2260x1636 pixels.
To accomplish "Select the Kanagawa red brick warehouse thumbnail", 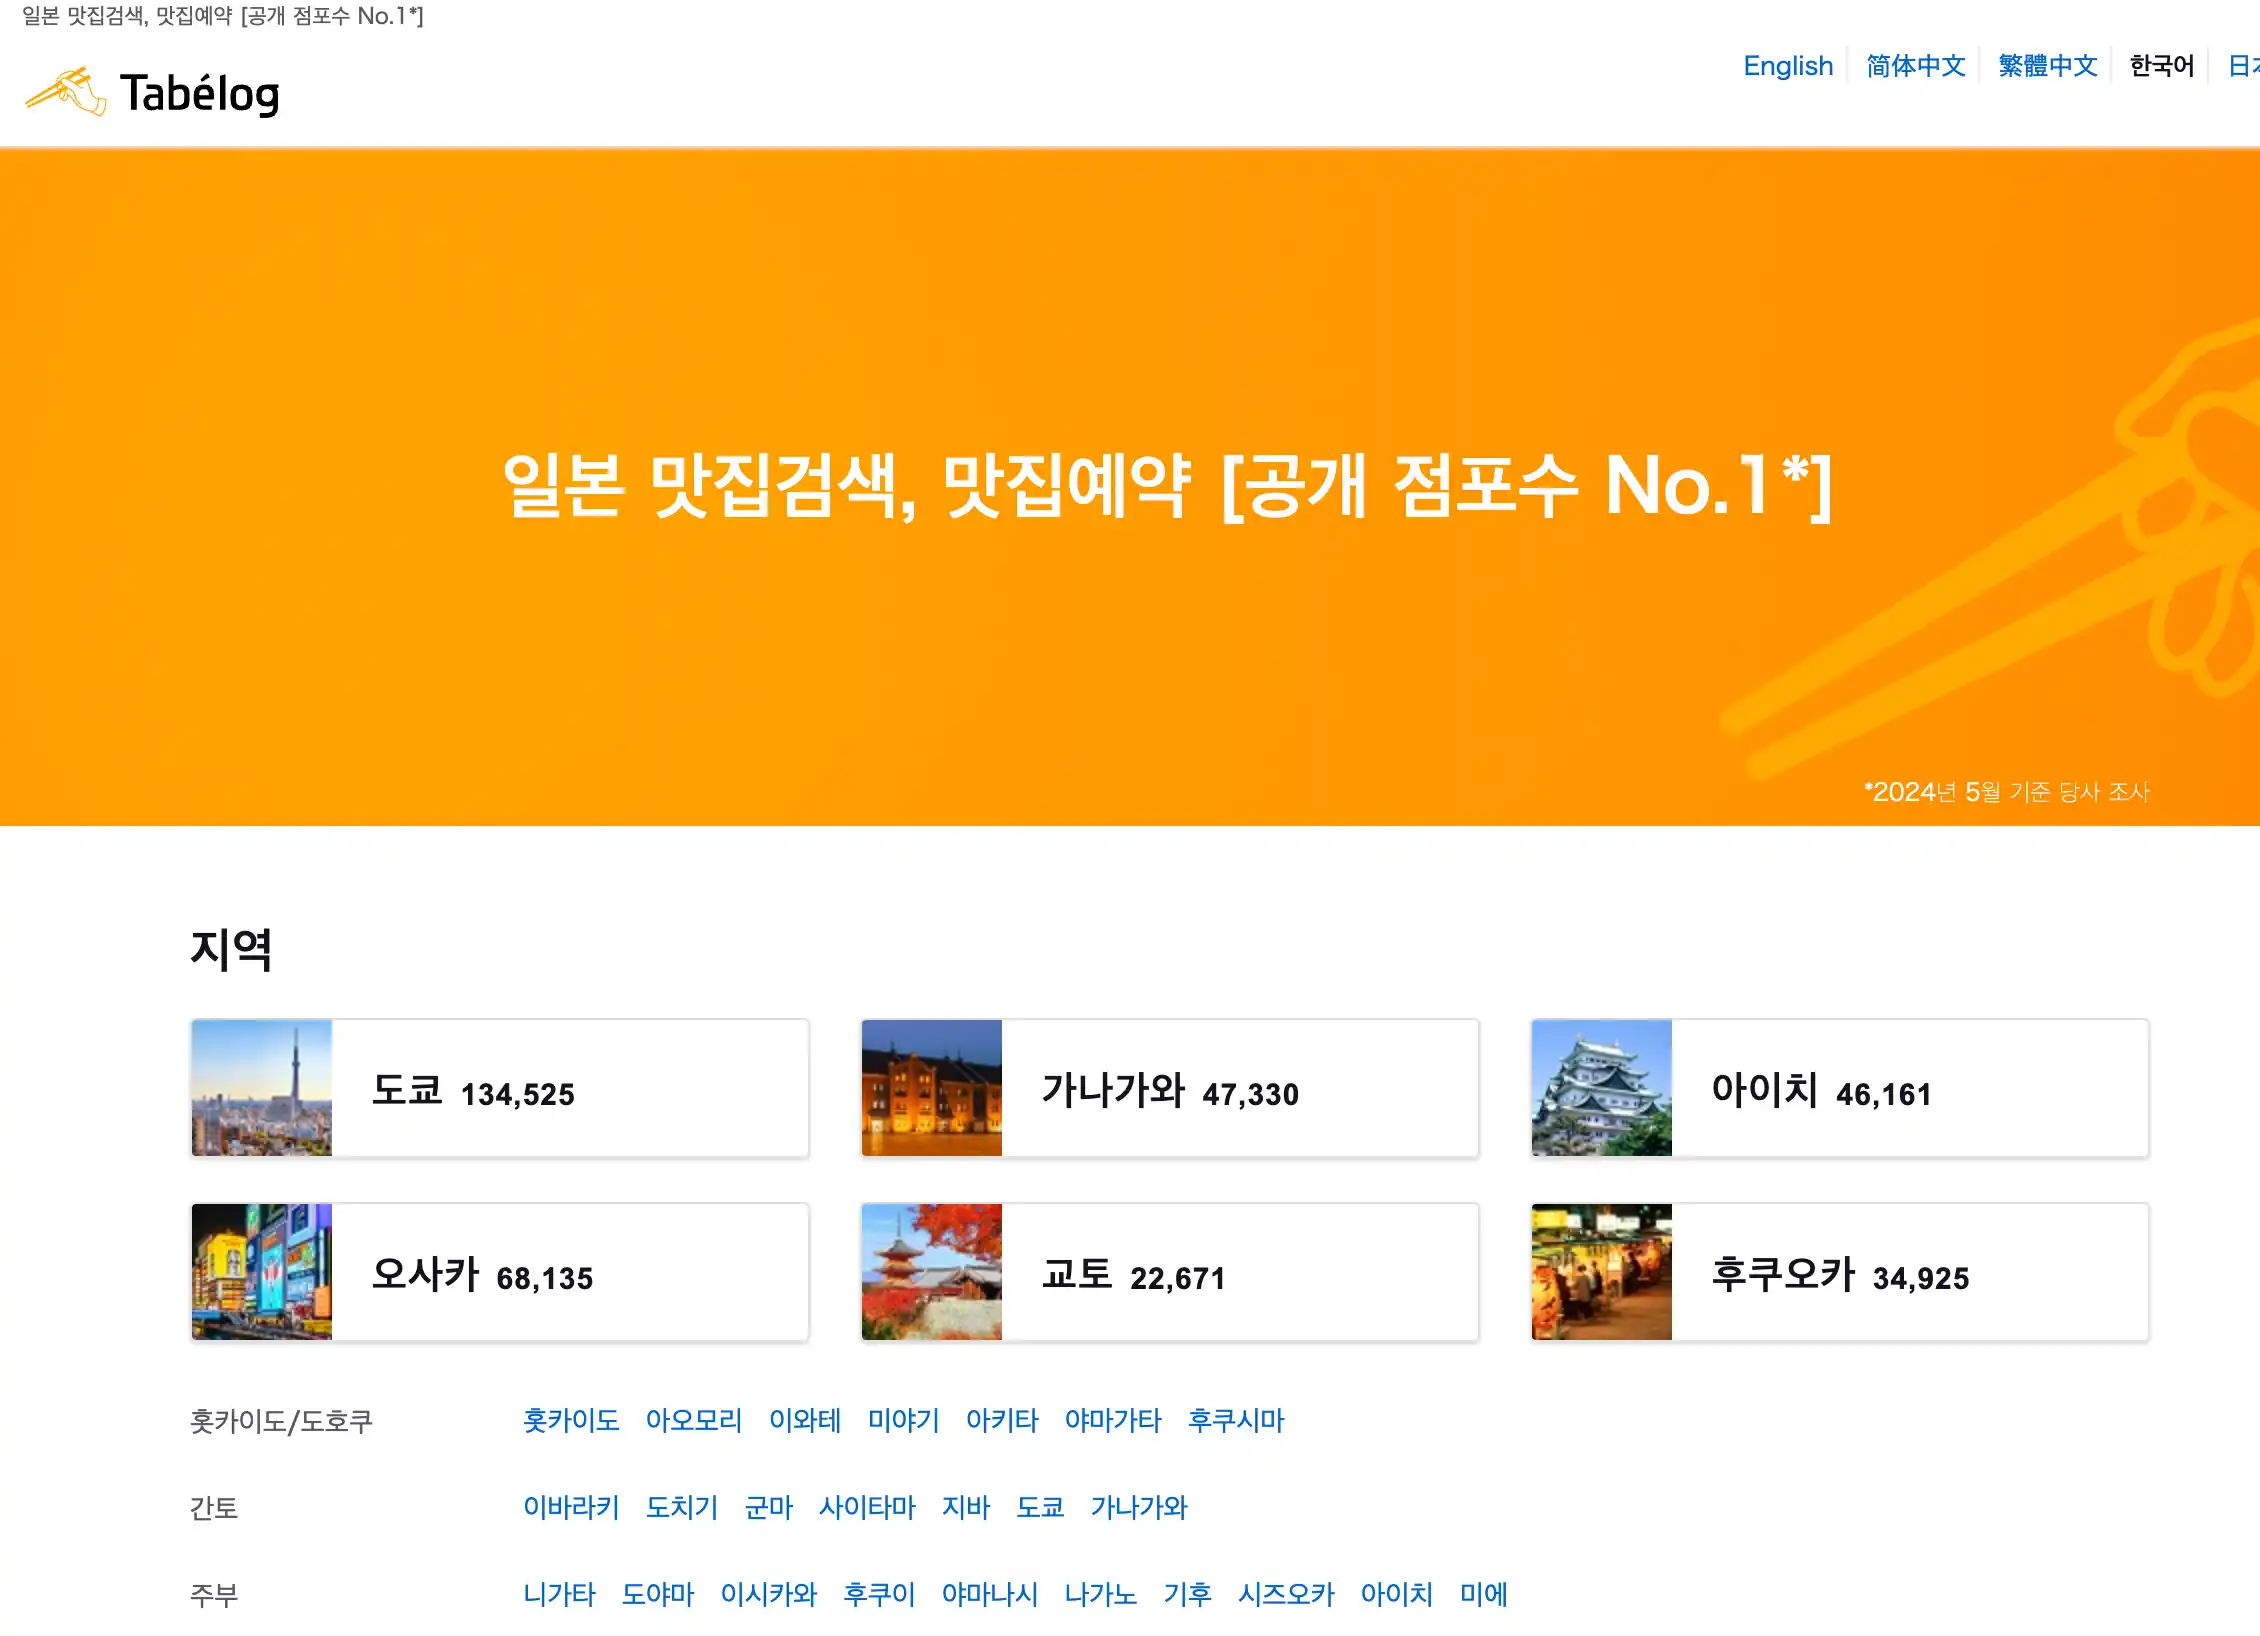I will point(931,1088).
